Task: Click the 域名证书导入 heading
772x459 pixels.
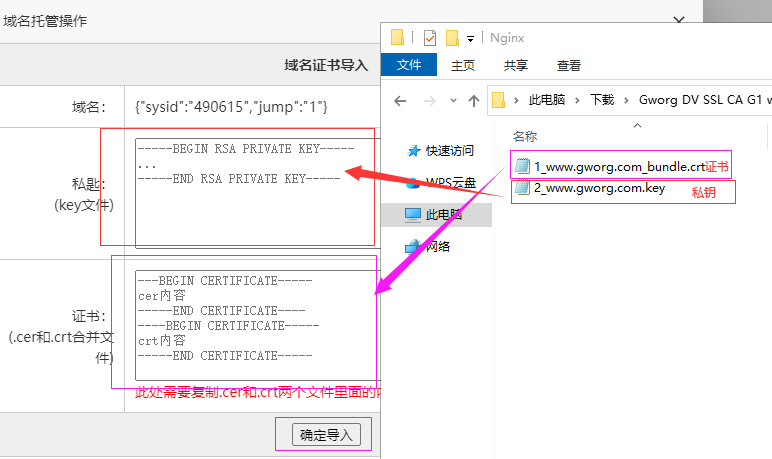Action: (326, 65)
